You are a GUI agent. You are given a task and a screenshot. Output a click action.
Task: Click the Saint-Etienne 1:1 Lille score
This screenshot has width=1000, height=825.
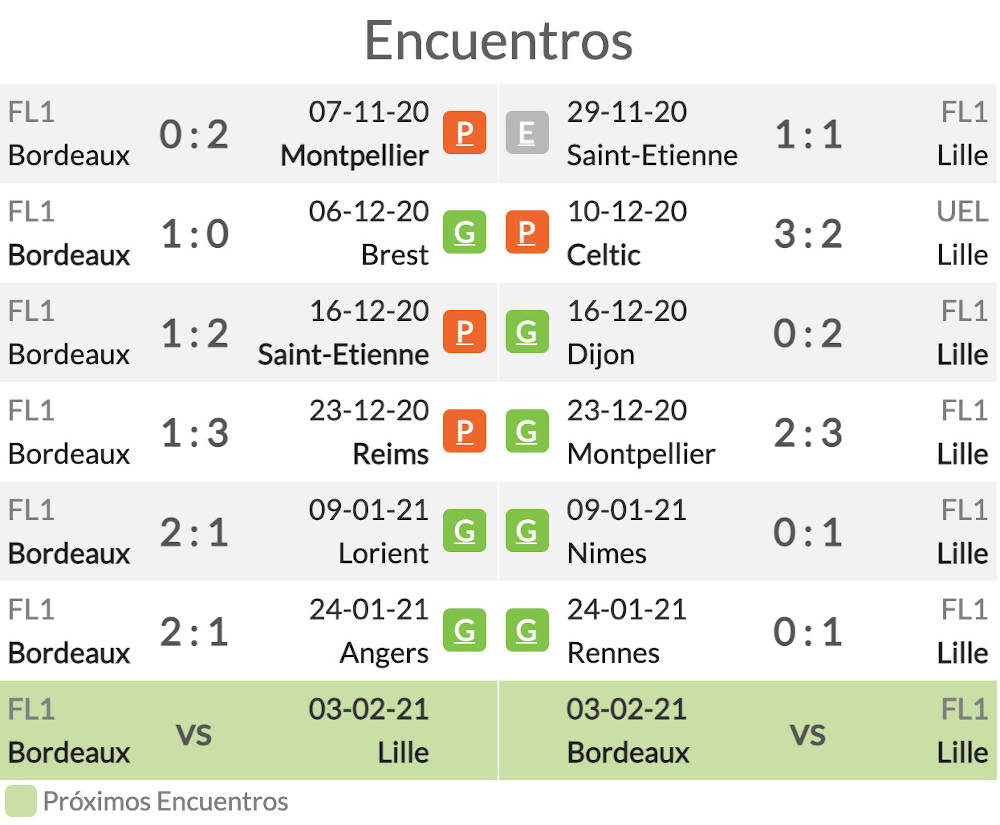click(x=808, y=135)
